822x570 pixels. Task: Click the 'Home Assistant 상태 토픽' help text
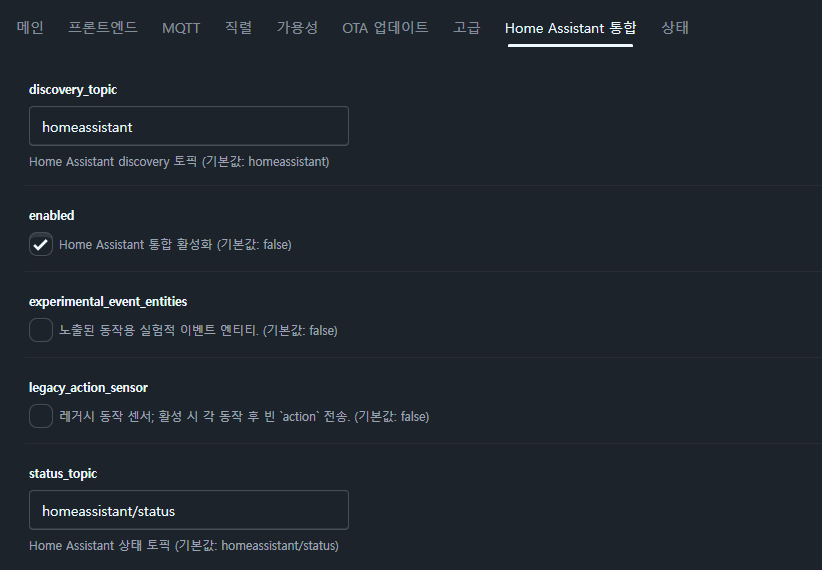(x=184, y=546)
